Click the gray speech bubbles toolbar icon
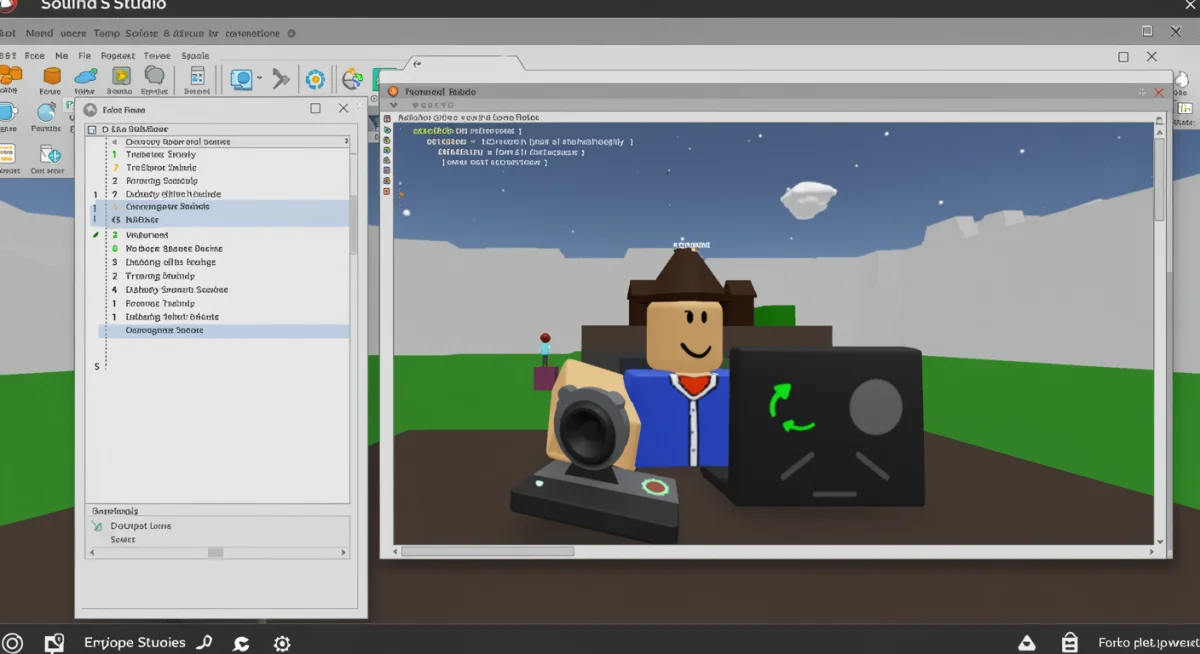Viewport: 1200px width, 654px height. click(154, 75)
